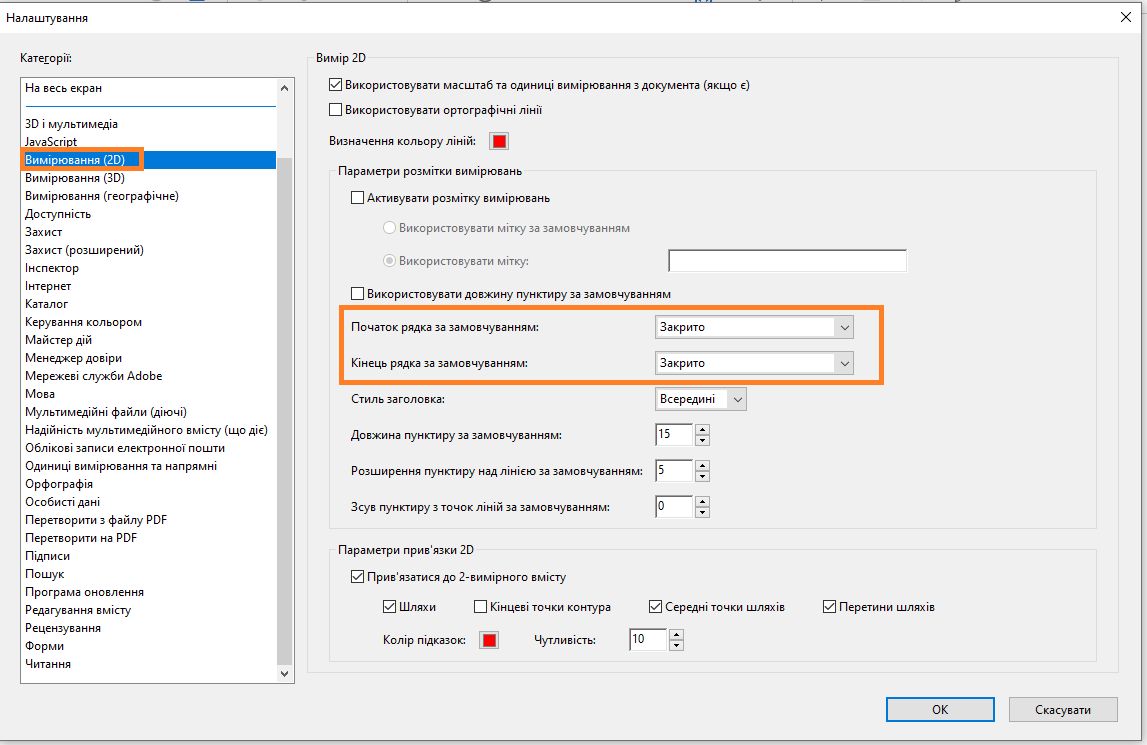1147x745 pixels.
Task: Open the Колір підказок color swatch
Action: 488,640
